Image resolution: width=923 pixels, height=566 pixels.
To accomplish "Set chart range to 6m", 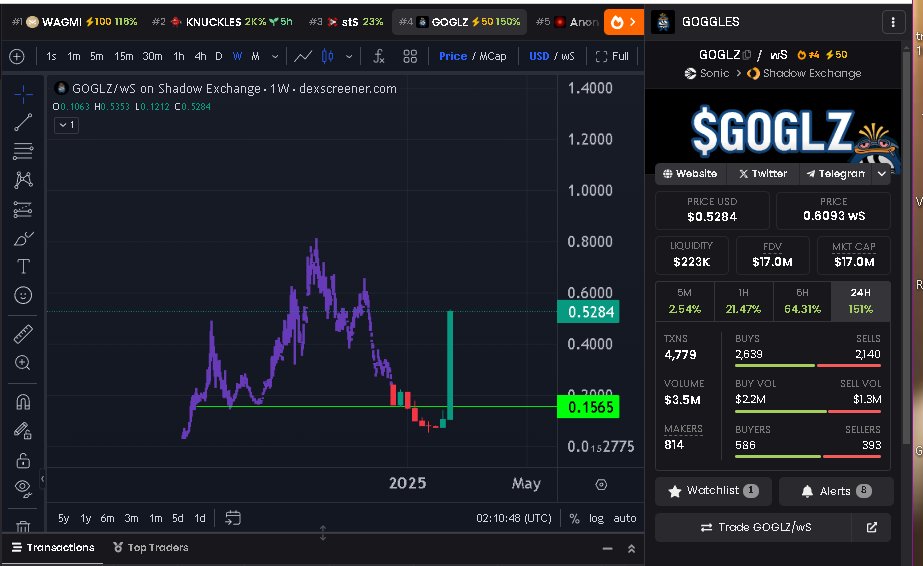I will coord(107,518).
